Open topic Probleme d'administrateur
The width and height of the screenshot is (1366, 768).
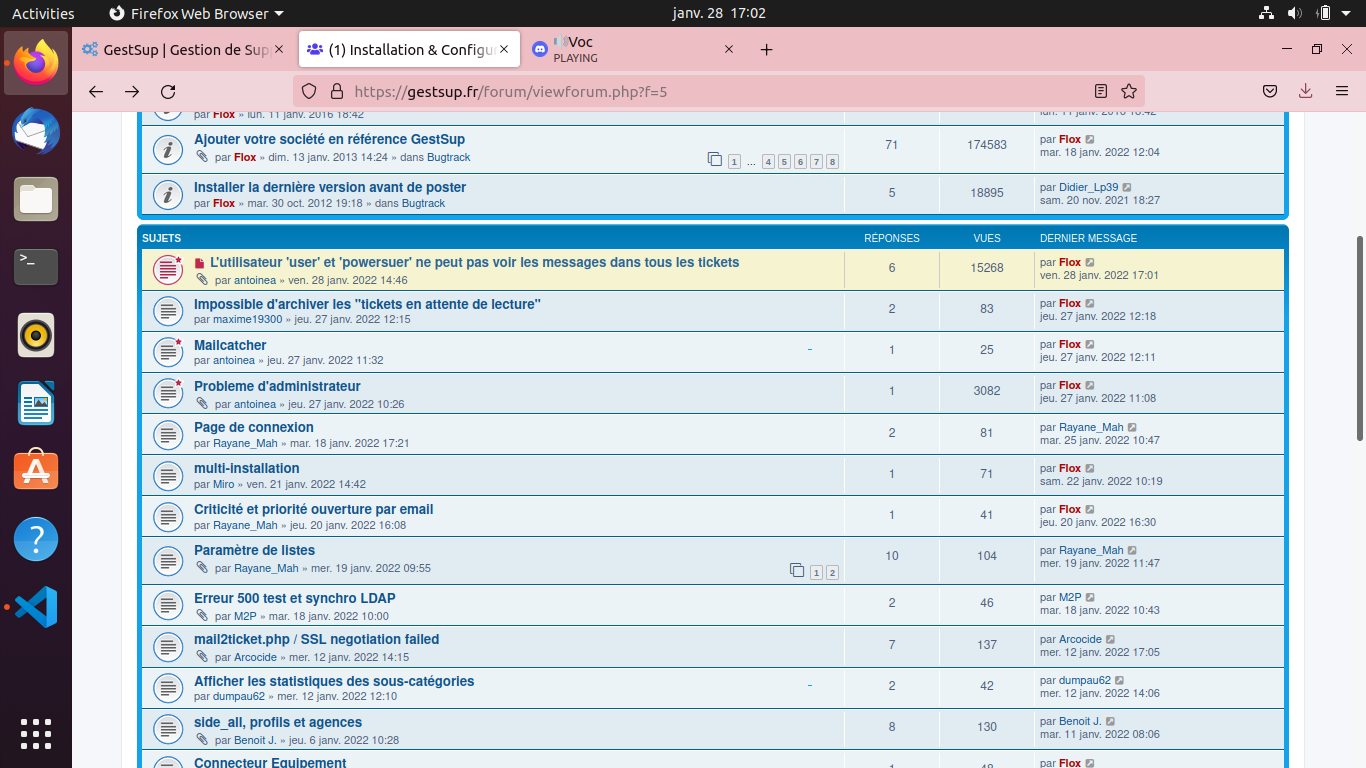(277, 386)
